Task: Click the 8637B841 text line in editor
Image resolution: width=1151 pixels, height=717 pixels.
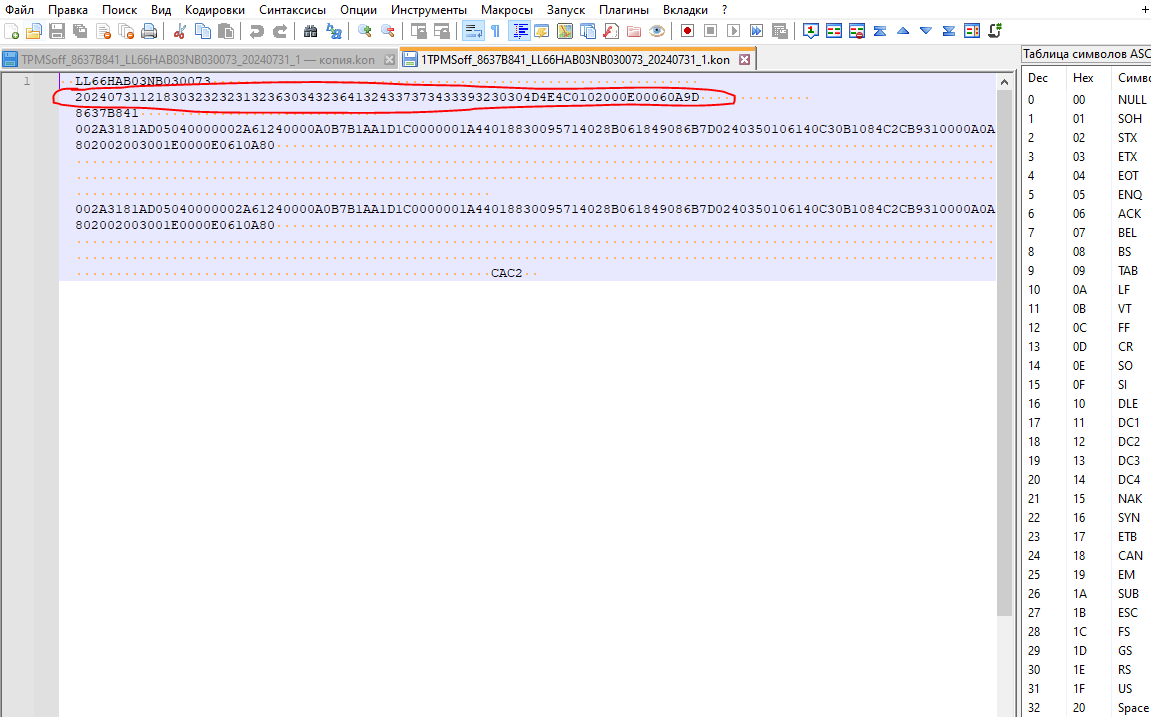Action: [106, 113]
